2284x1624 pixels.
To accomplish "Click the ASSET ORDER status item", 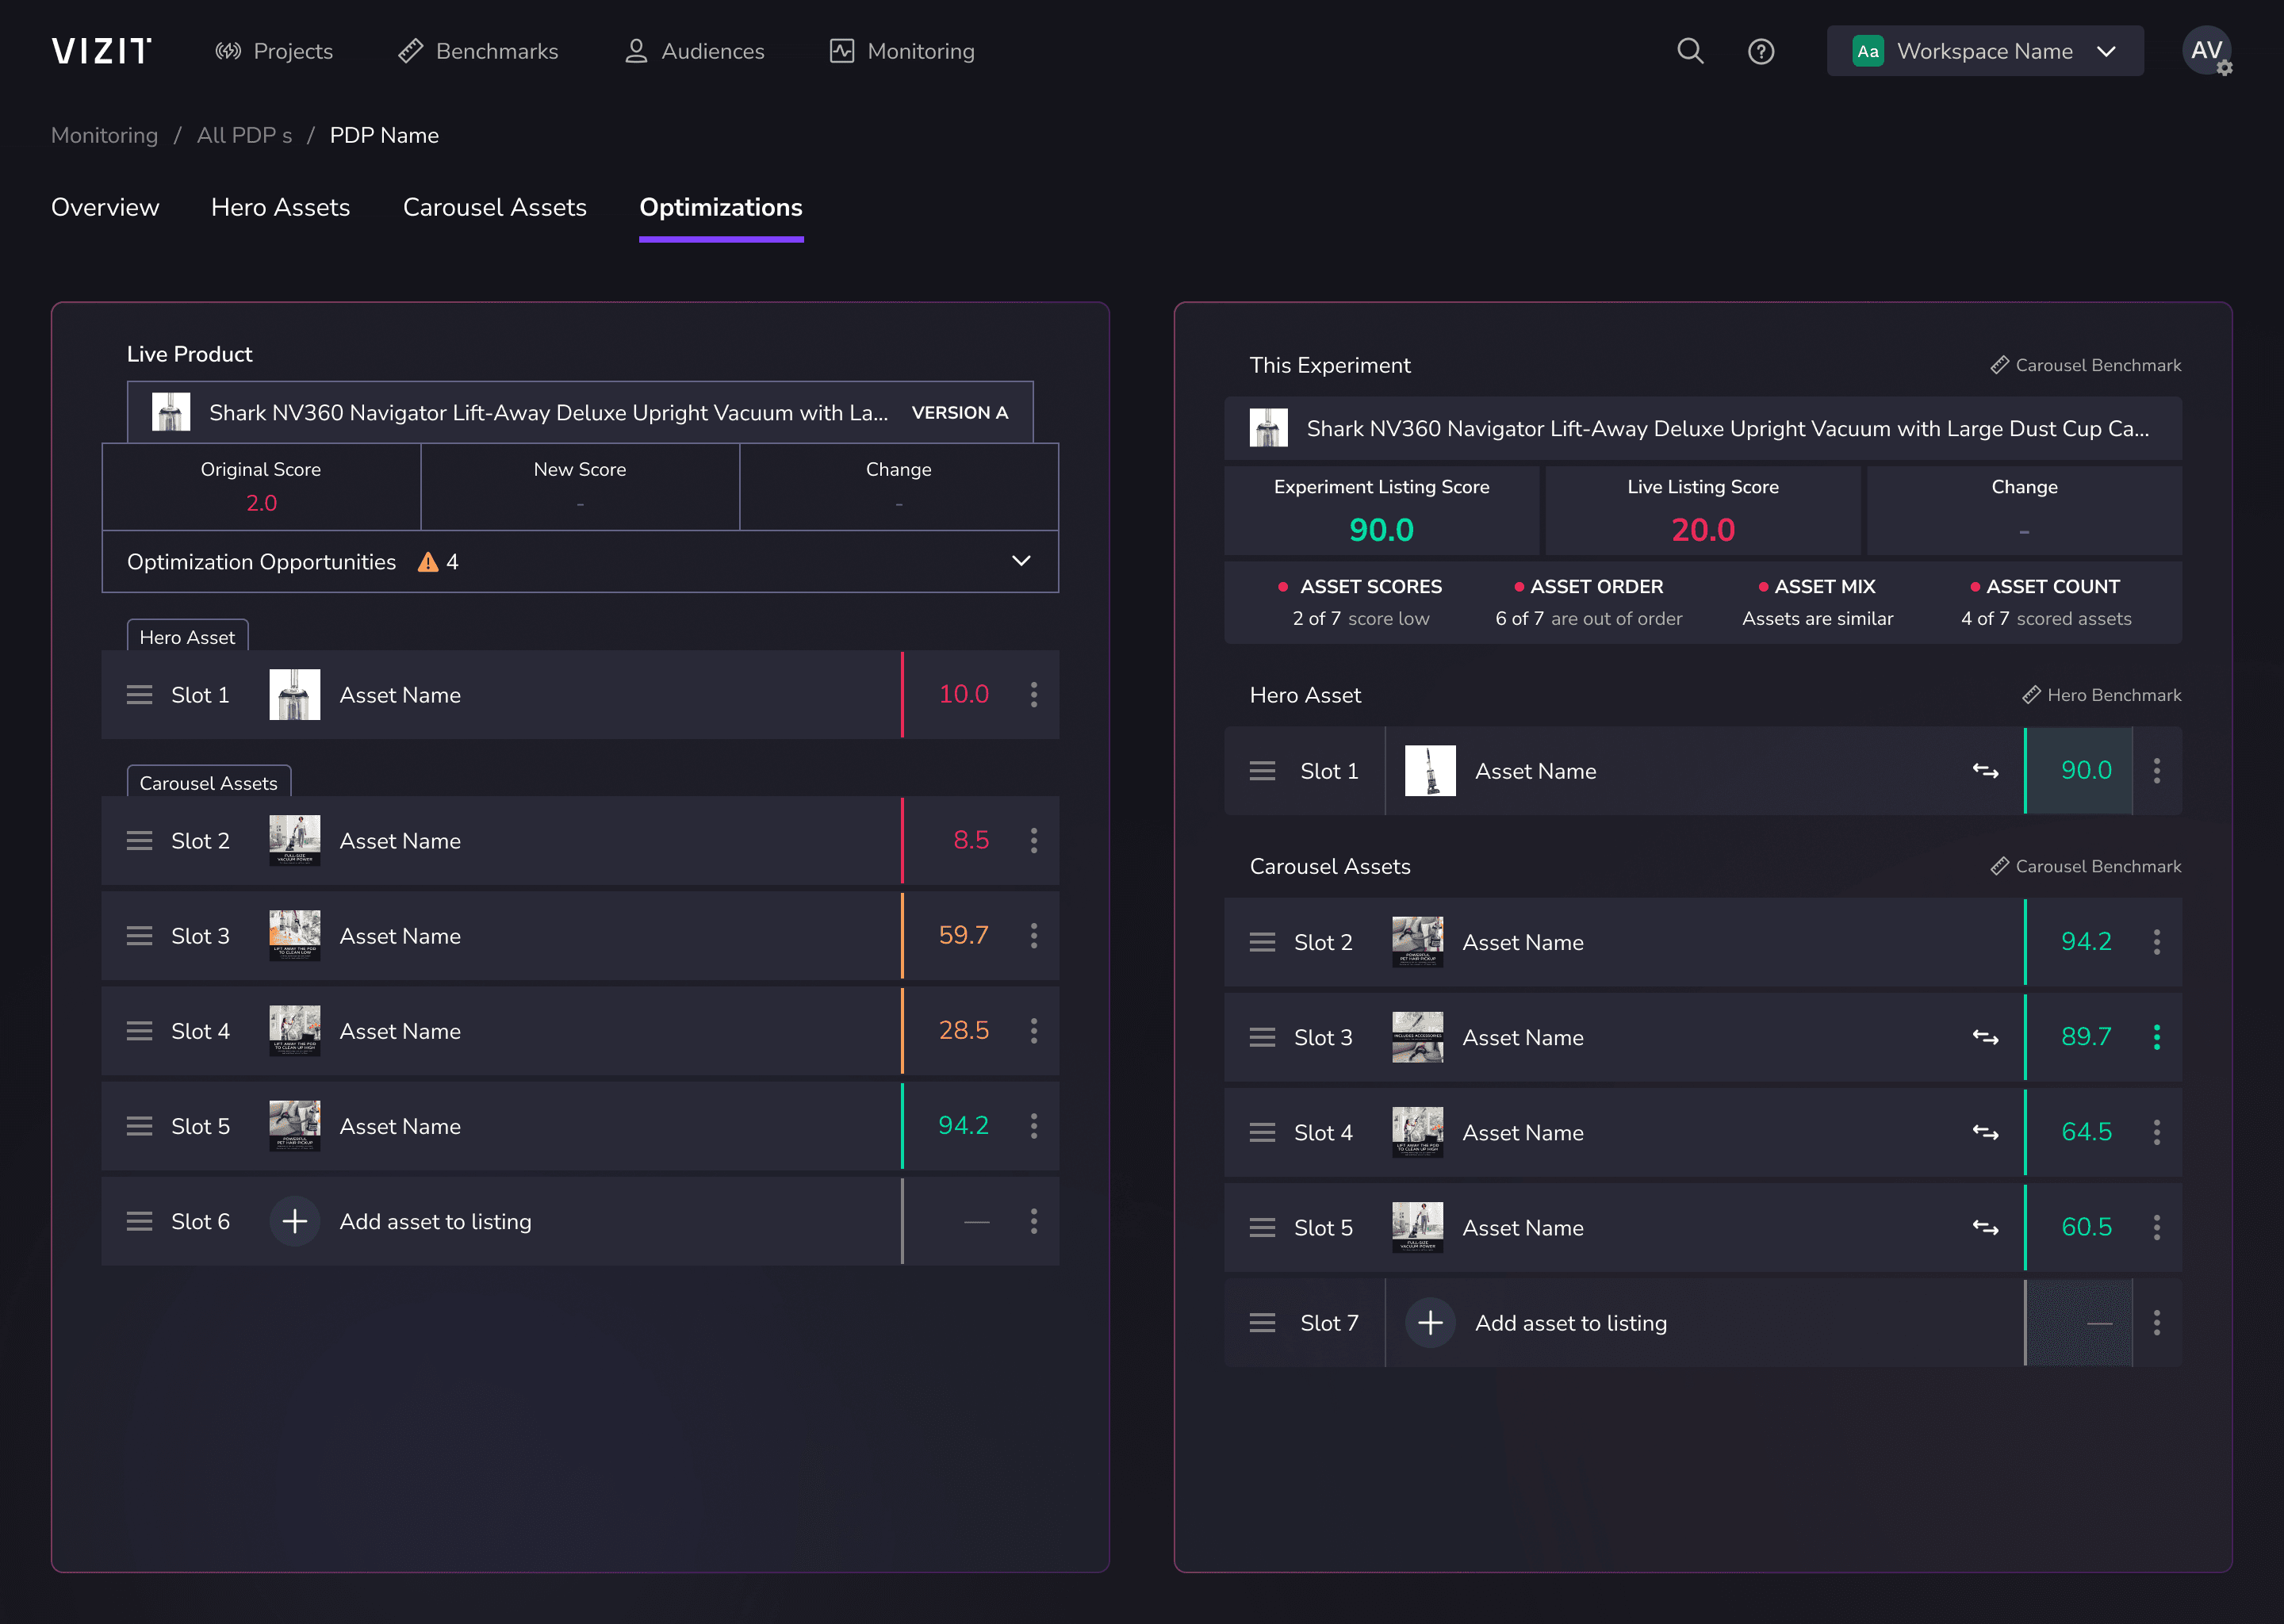I will click(1589, 602).
